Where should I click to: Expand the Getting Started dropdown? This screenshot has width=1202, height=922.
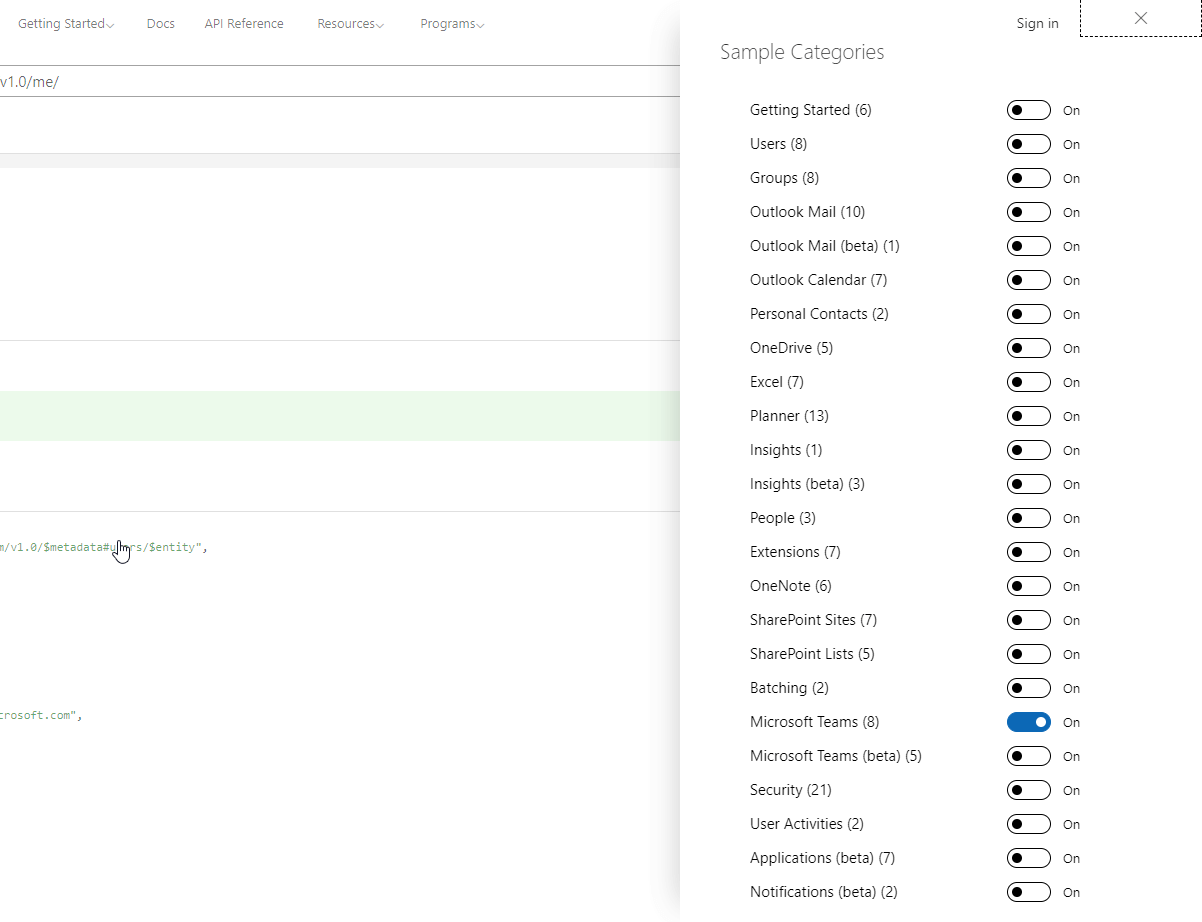pos(65,23)
